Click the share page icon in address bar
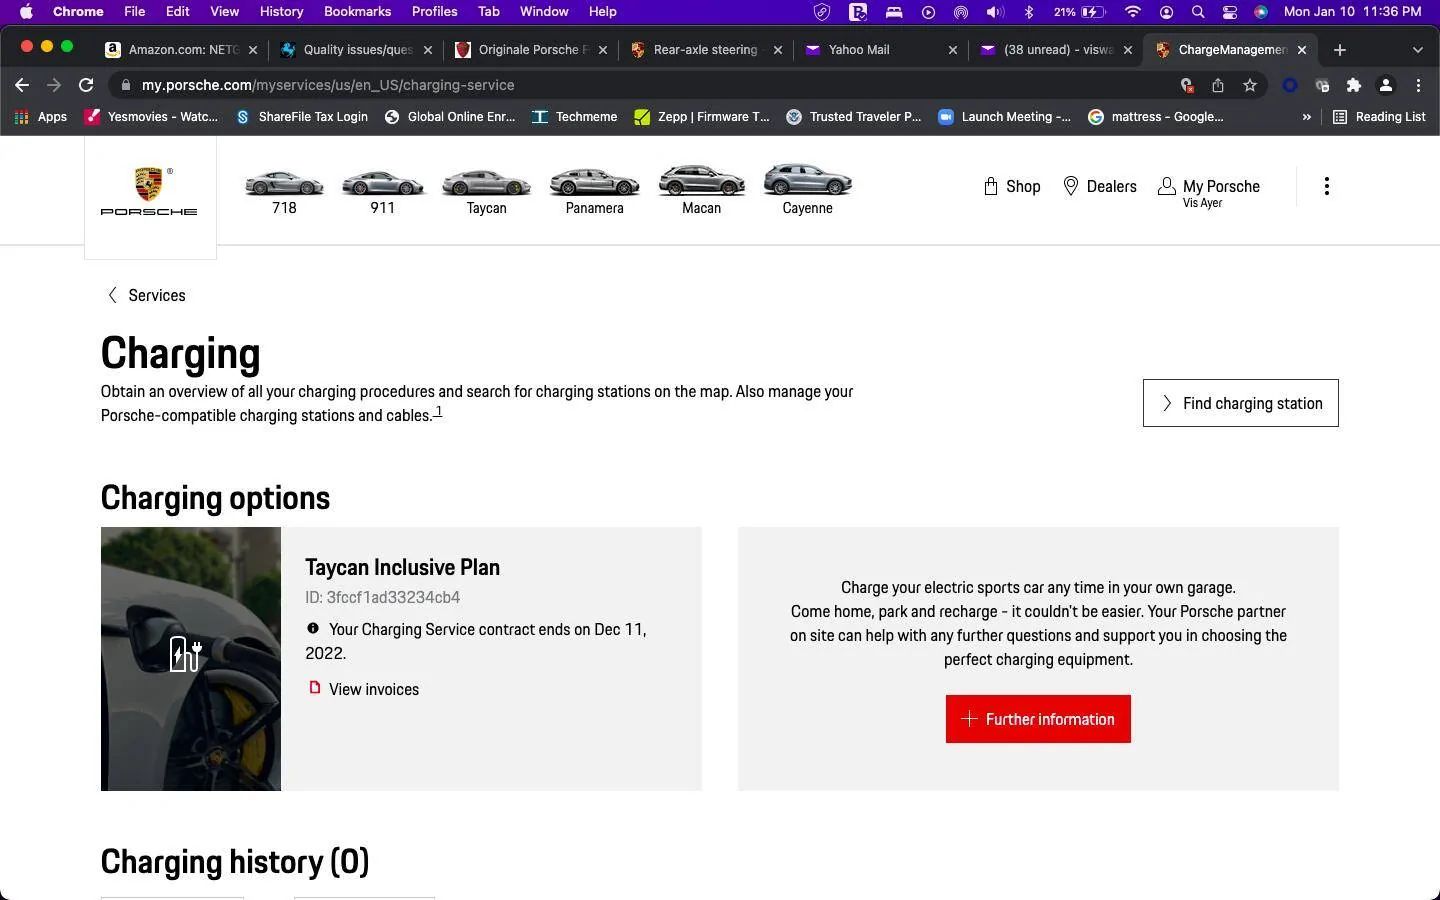This screenshot has width=1440, height=900. [1217, 85]
